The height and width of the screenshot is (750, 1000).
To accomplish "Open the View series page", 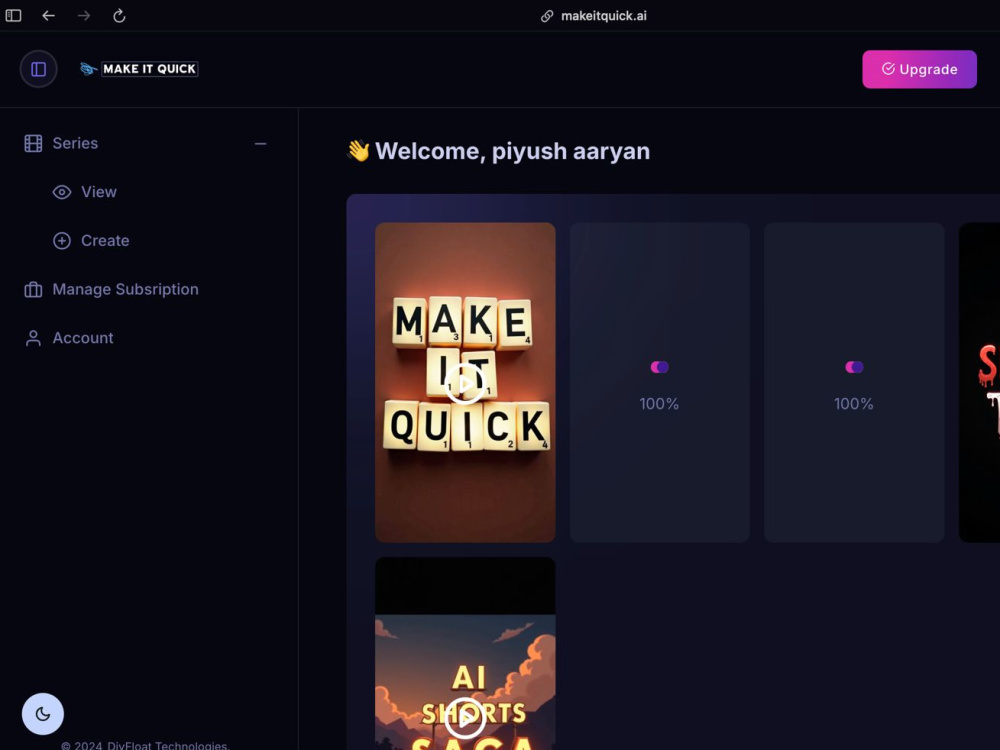I will coord(99,192).
